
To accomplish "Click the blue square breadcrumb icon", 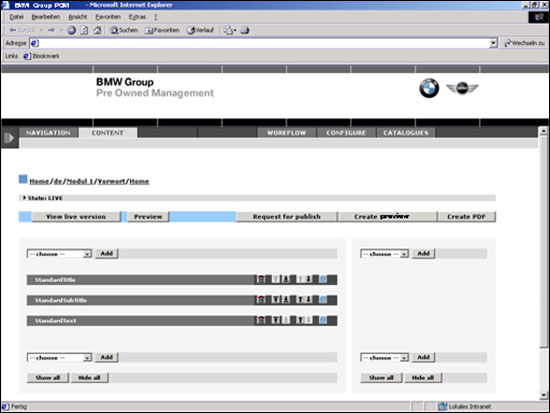I will tap(23, 179).
